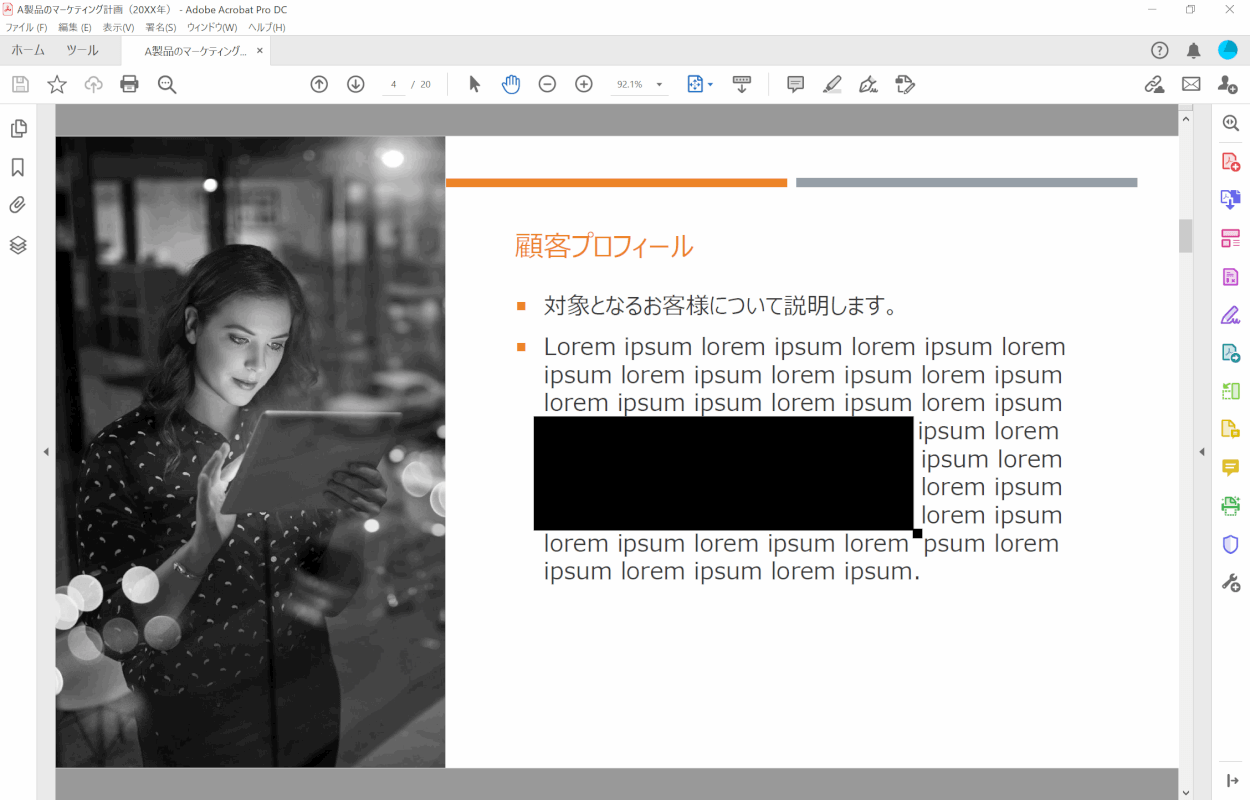Collapse the right tools pane arrow
This screenshot has width=1250, height=800.
click(1202, 452)
